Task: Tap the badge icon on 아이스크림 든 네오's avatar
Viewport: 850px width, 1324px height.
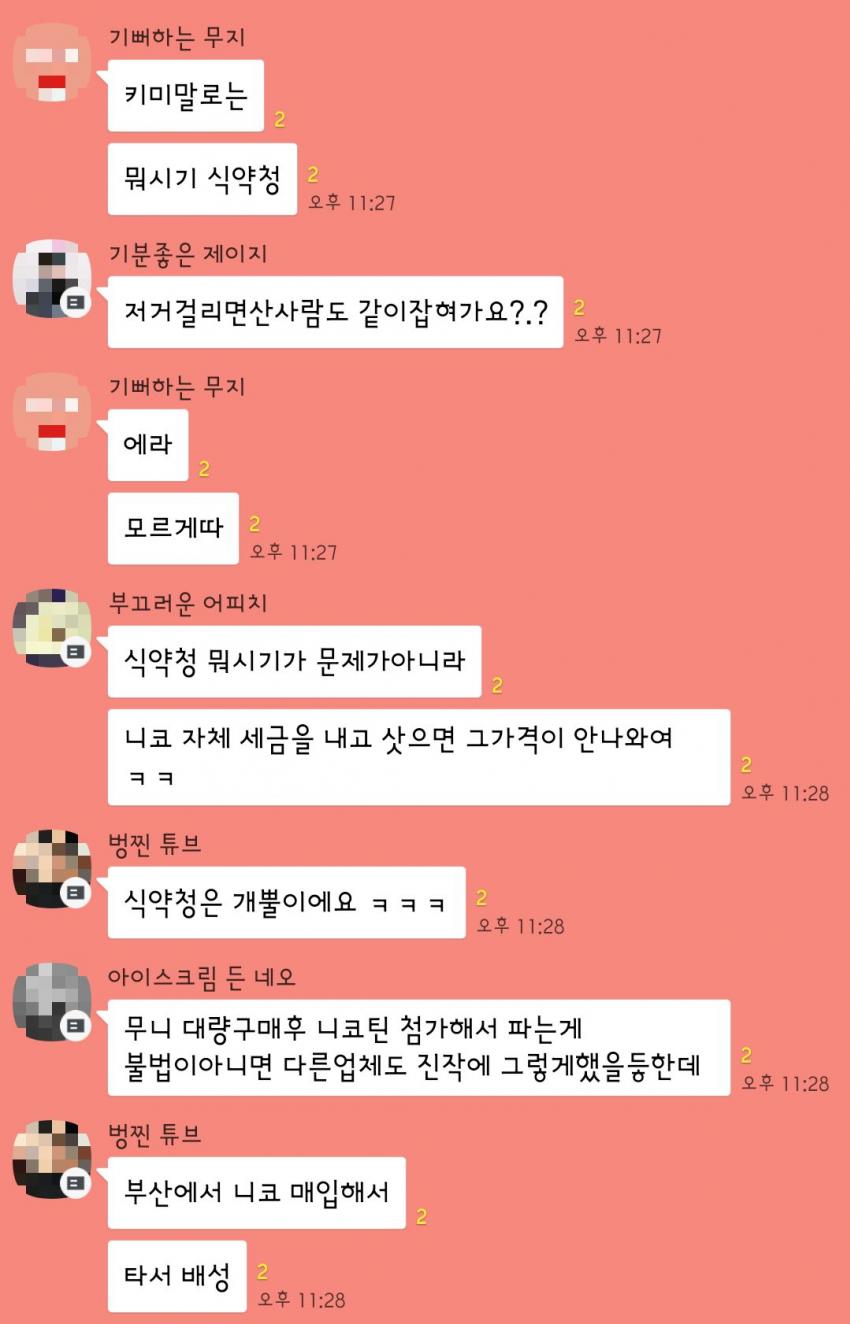Action: [77, 1026]
